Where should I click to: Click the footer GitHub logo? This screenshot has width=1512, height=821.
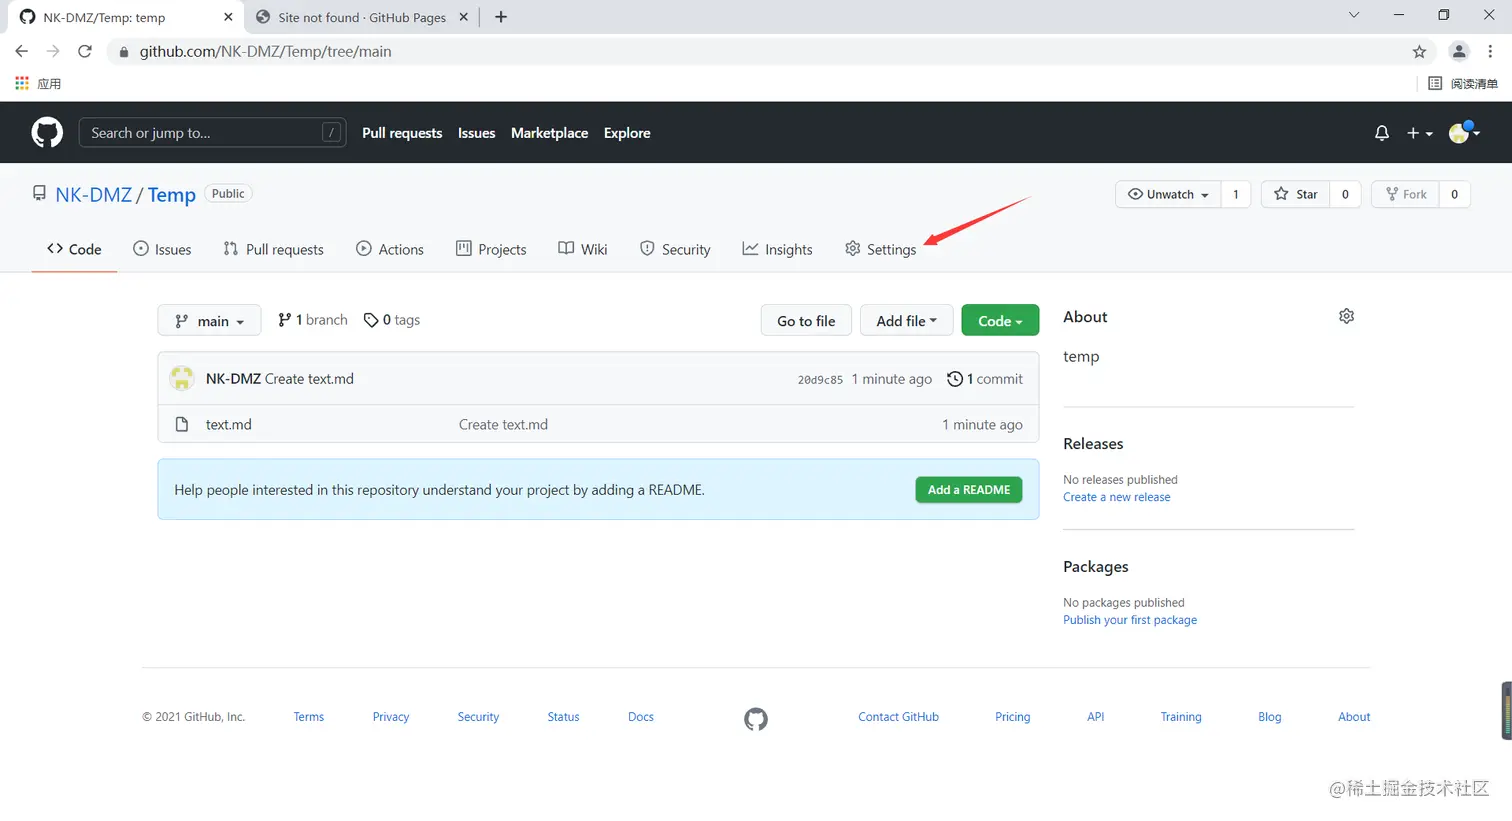(756, 719)
